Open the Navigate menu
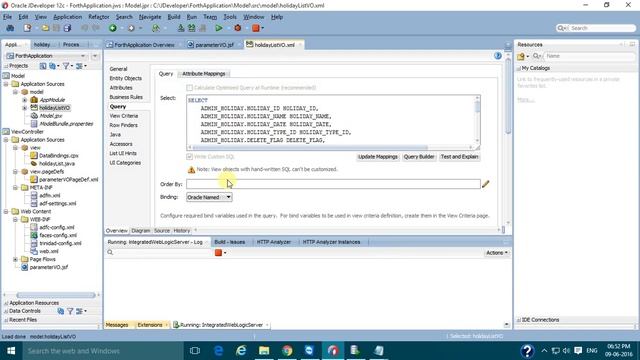 point(150,17)
